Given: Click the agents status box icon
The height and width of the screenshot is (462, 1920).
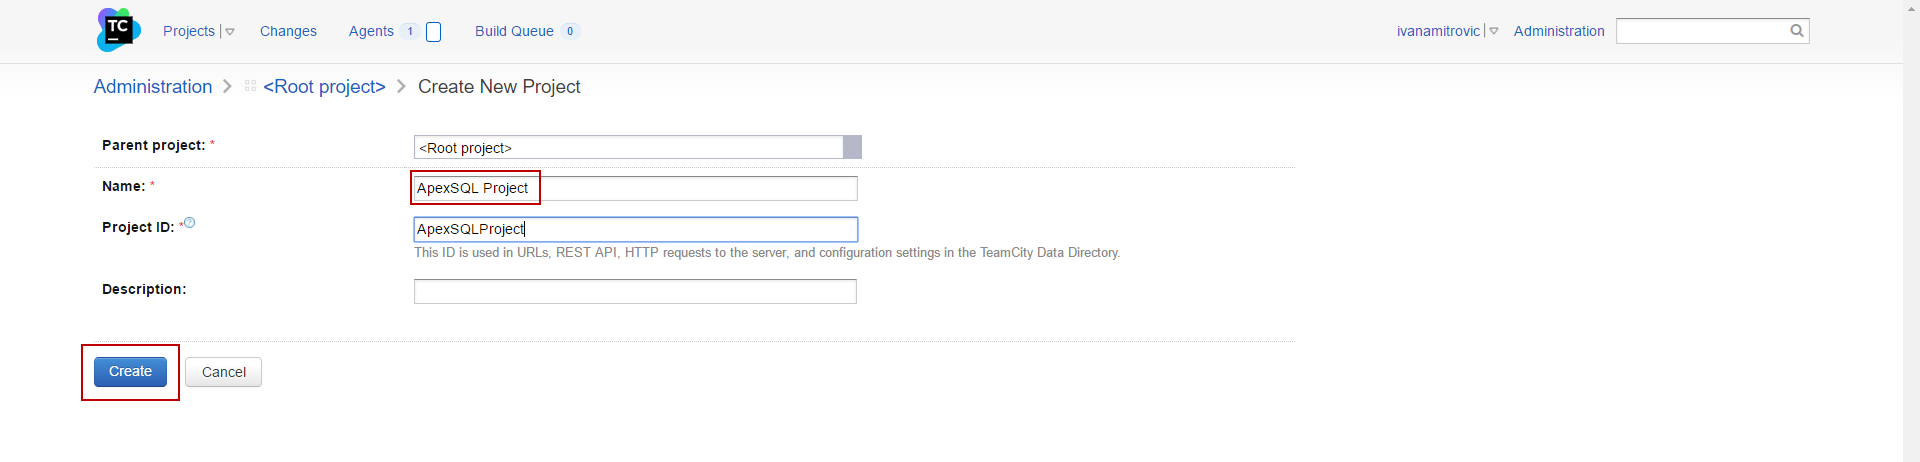Looking at the screenshot, I should coord(434,32).
